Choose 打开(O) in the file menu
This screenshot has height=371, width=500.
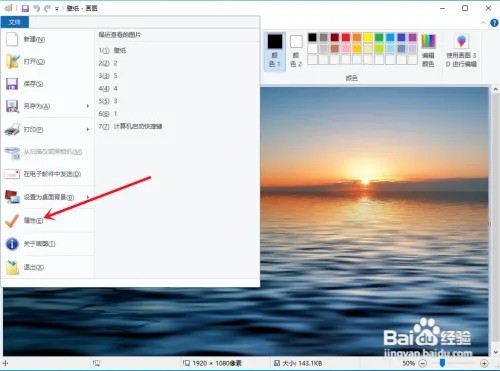pyautogui.click(x=47, y=62)
